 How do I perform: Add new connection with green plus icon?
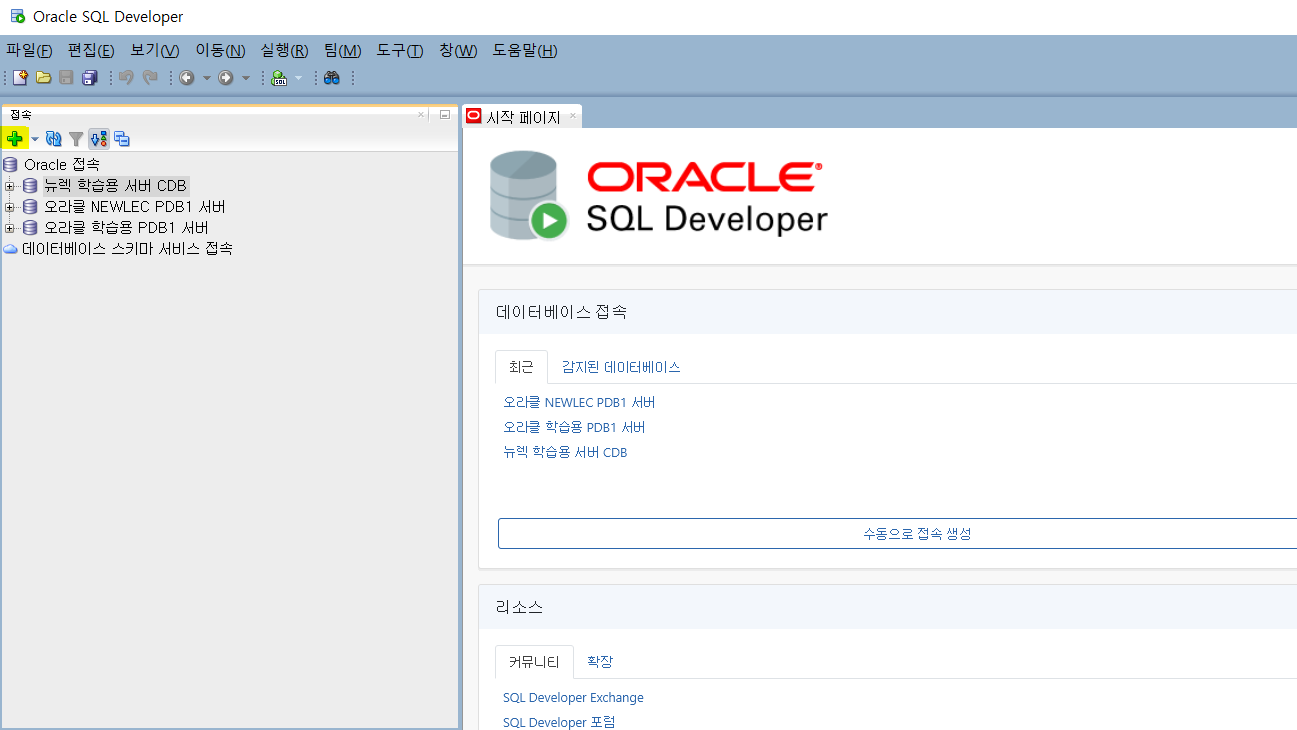[14, 139]
